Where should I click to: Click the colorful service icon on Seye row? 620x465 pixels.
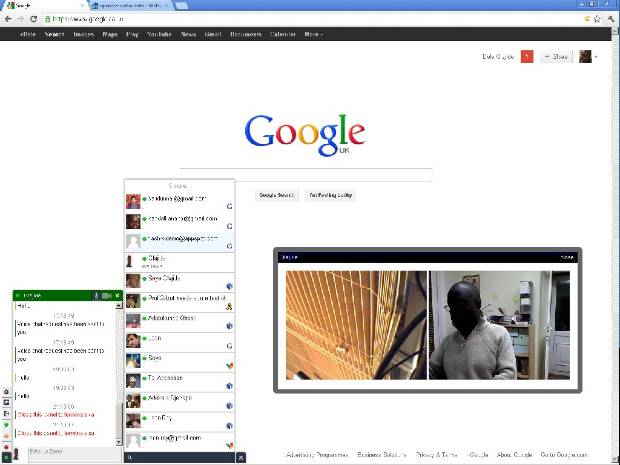point(229,366)
